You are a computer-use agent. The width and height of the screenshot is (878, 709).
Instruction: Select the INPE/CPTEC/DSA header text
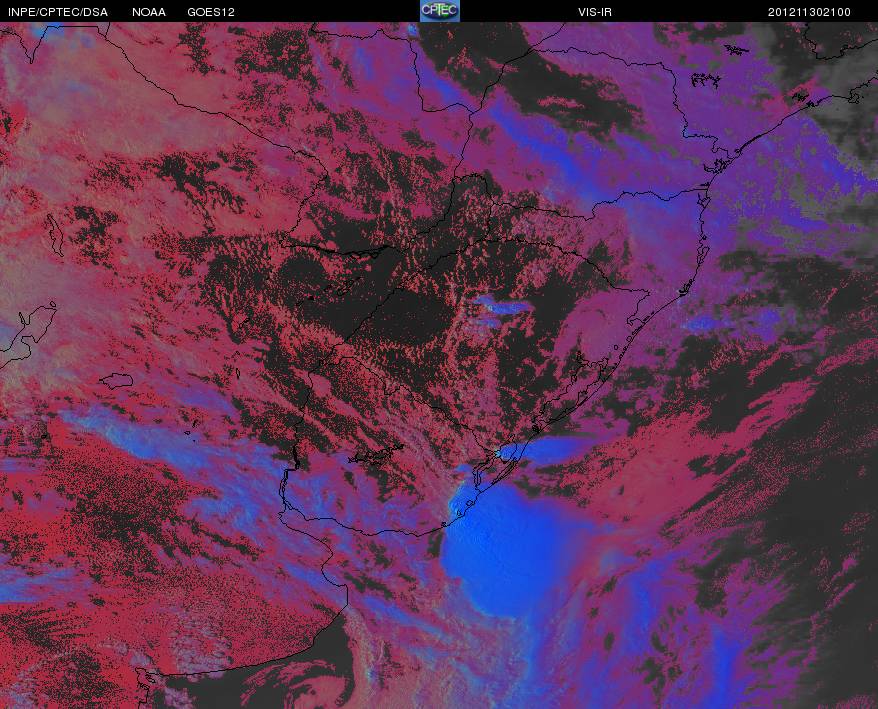coord(58,12)
